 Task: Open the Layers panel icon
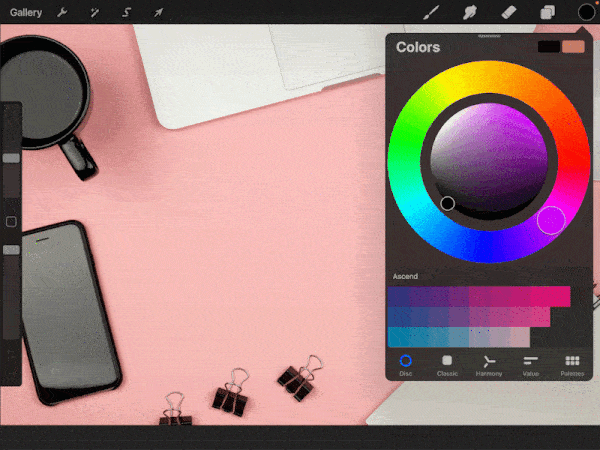click(547, 12)
